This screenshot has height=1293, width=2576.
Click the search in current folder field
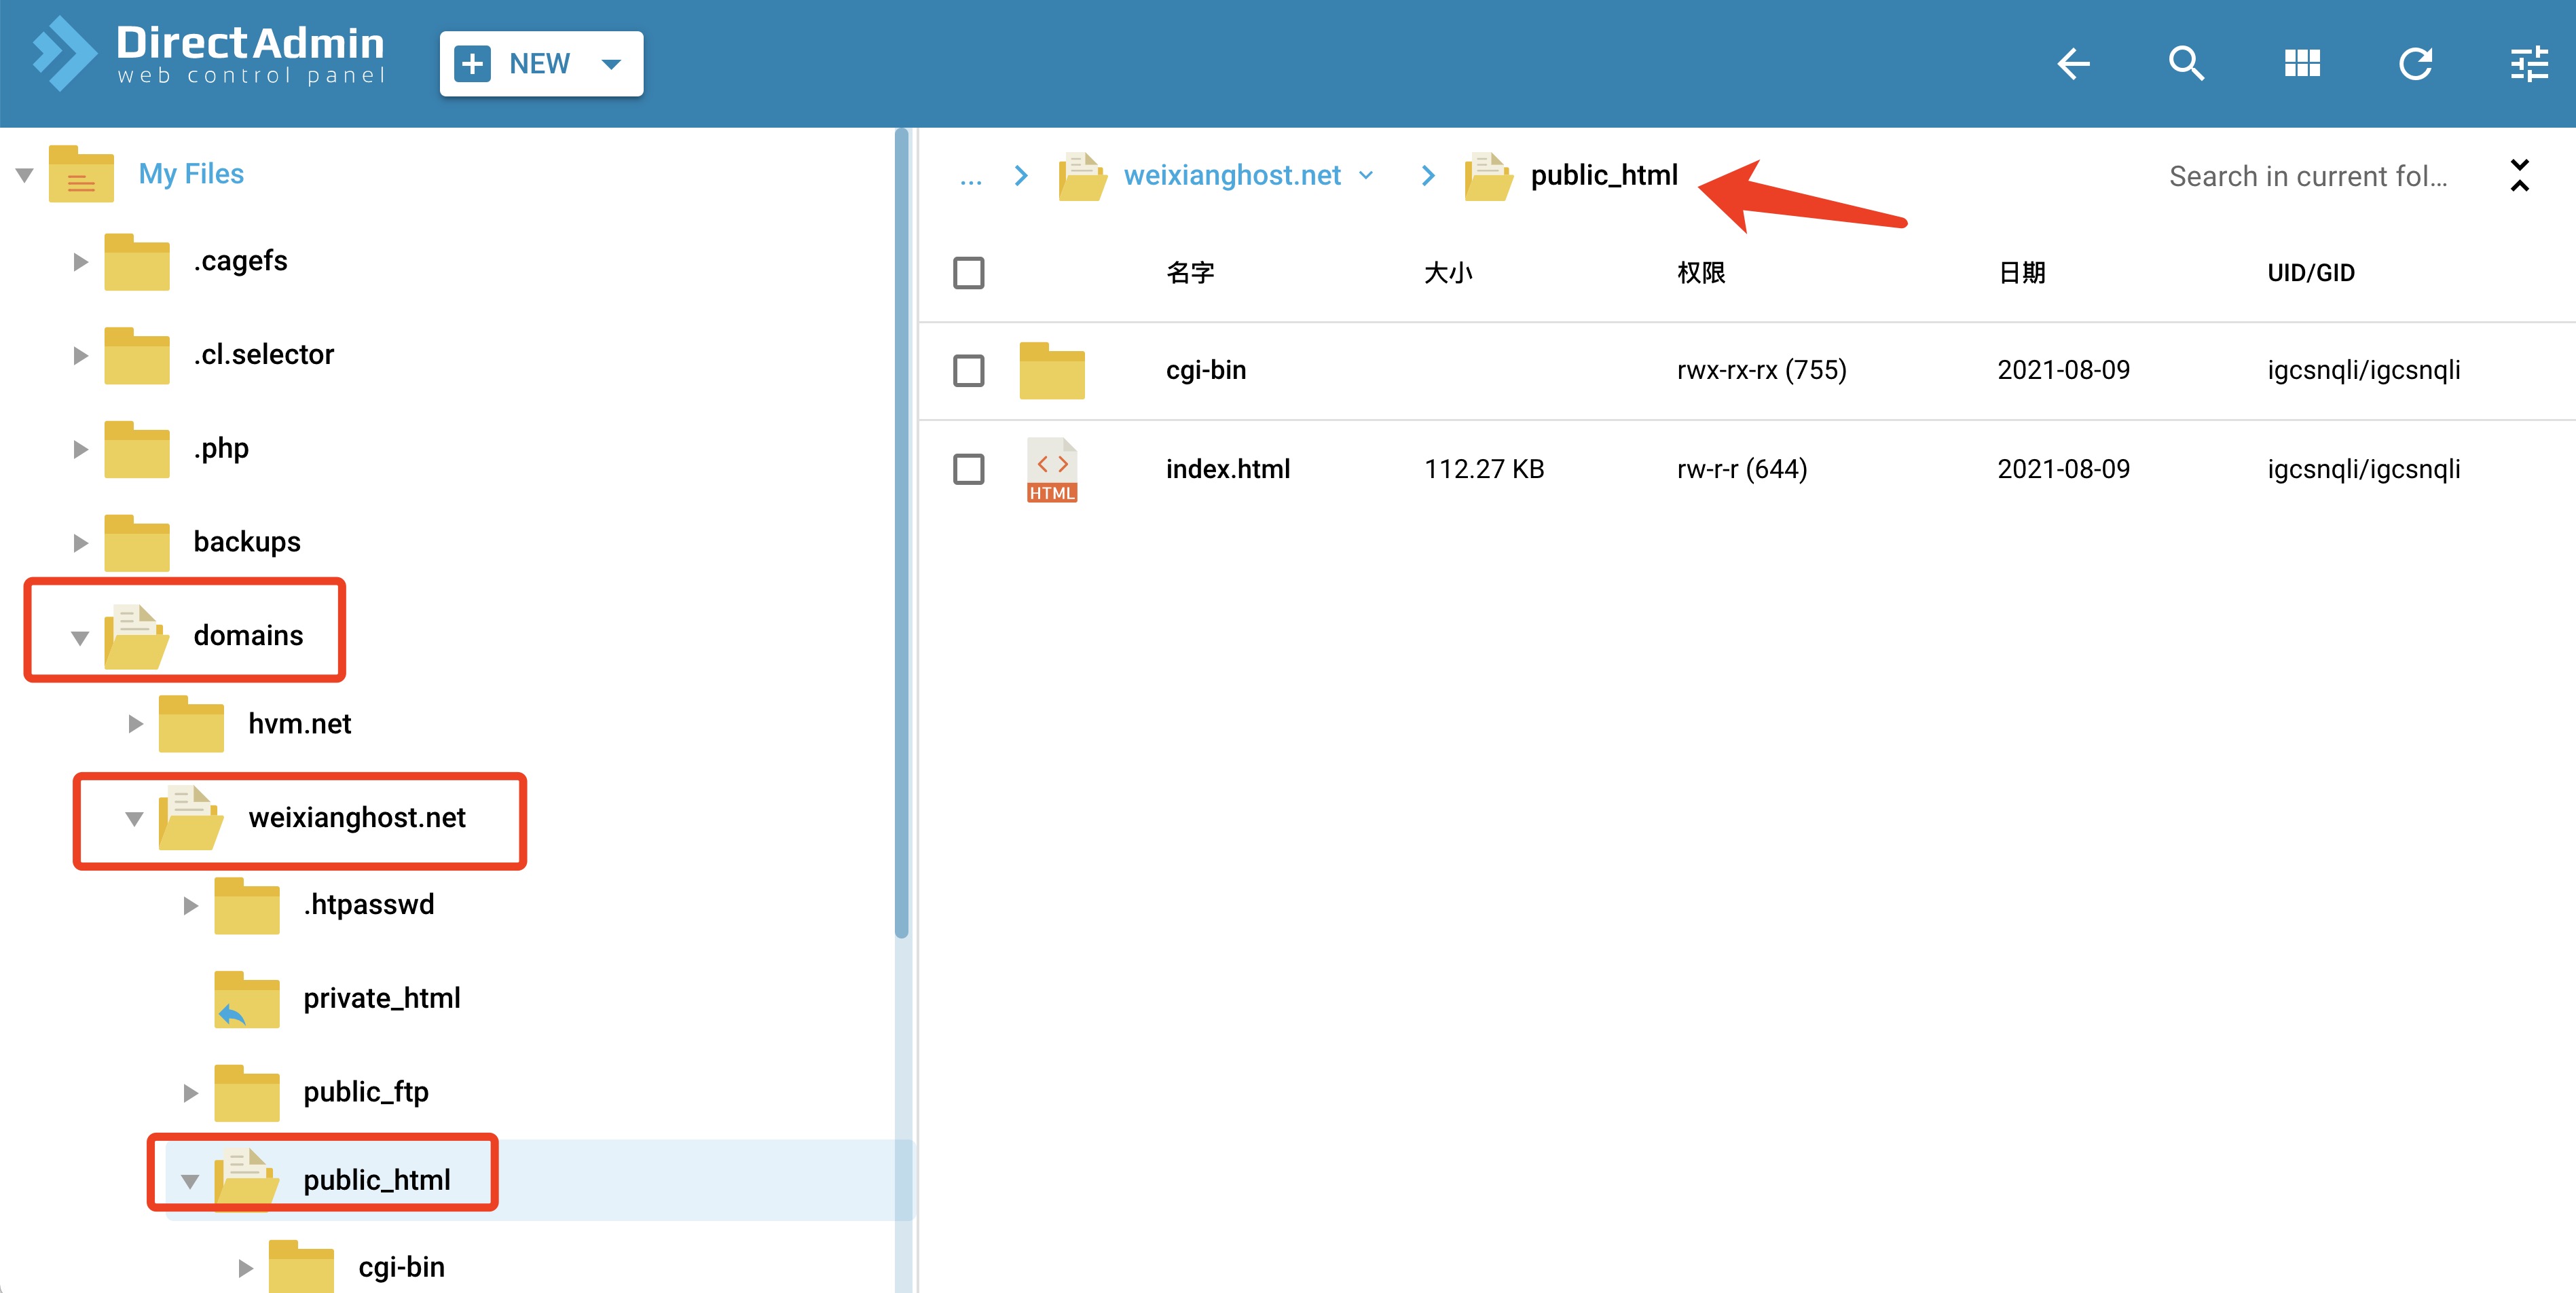(2307, 177)
